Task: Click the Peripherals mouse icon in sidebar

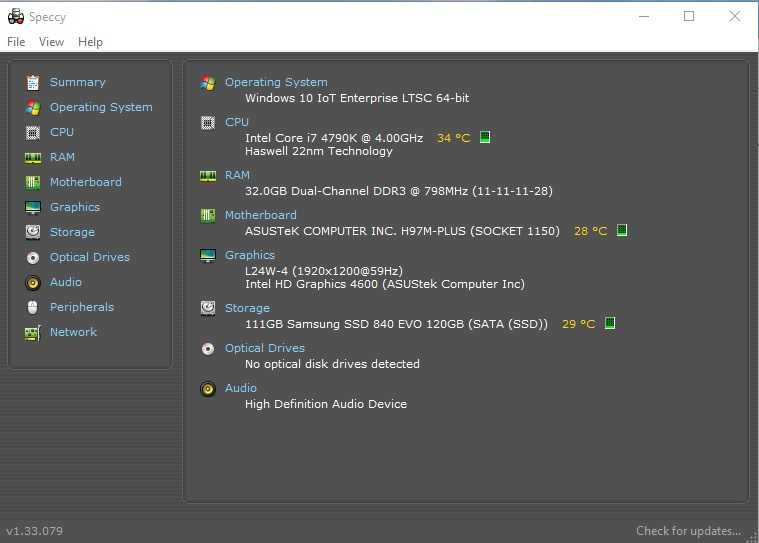Action: pyautogui.click(x=33, y=307)
